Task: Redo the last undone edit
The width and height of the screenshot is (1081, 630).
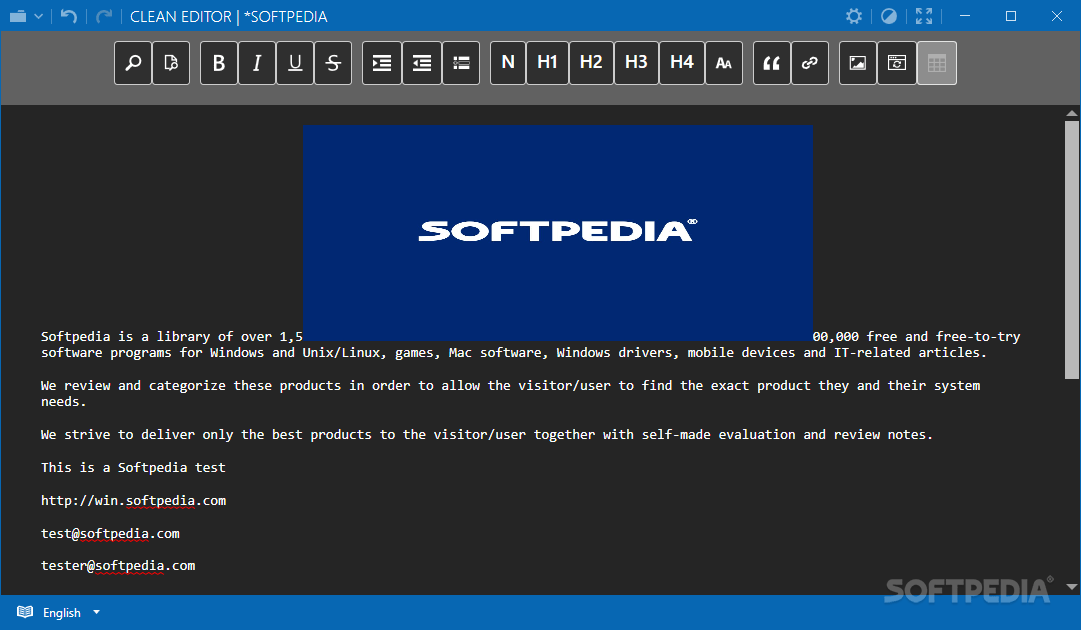Action: pos(104,16)
